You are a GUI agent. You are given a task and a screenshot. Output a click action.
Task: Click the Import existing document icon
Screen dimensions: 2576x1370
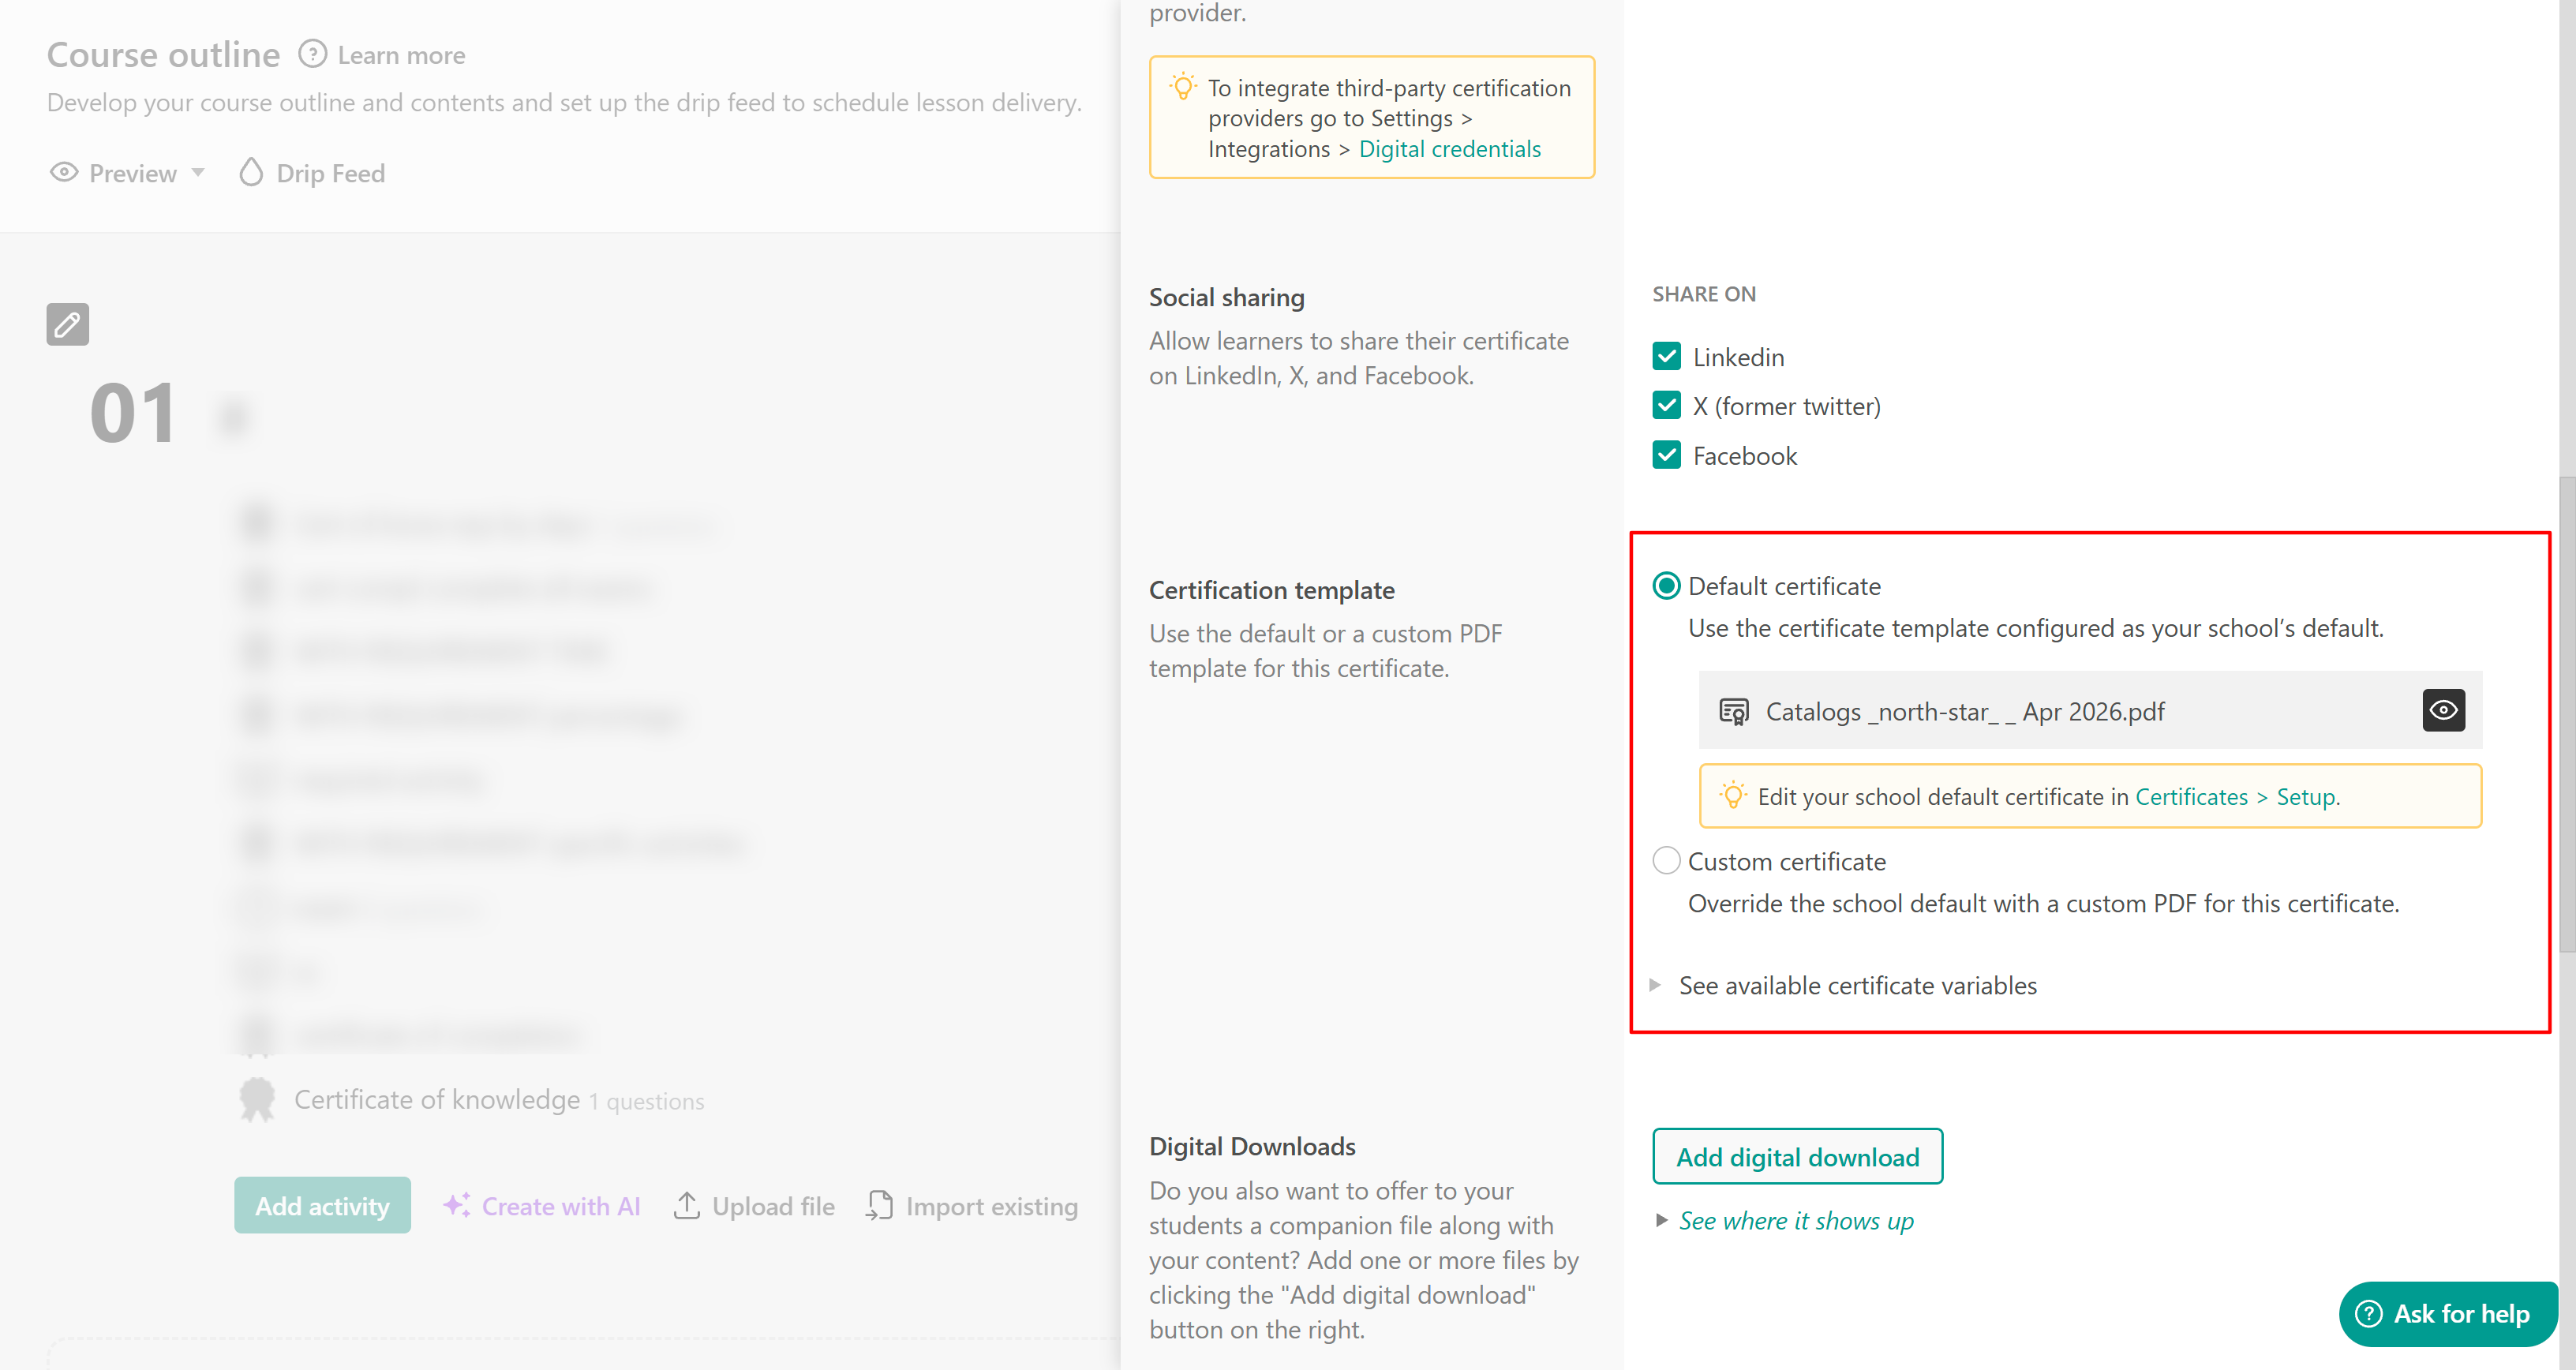point(879,1206)
